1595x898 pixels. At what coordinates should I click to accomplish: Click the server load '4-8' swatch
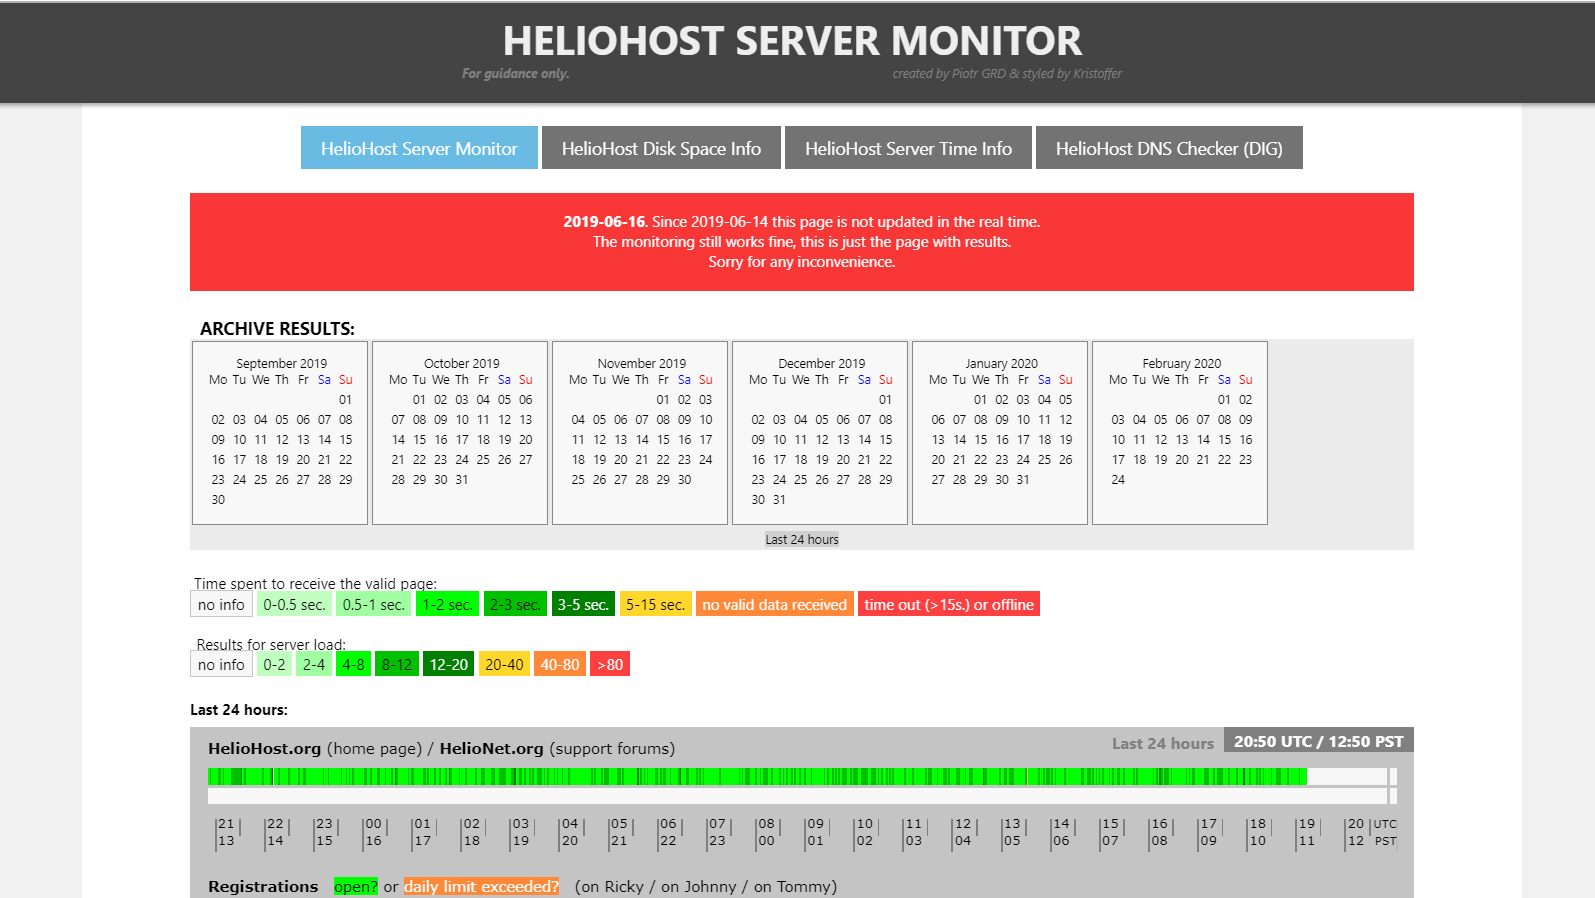pos(353,664)
